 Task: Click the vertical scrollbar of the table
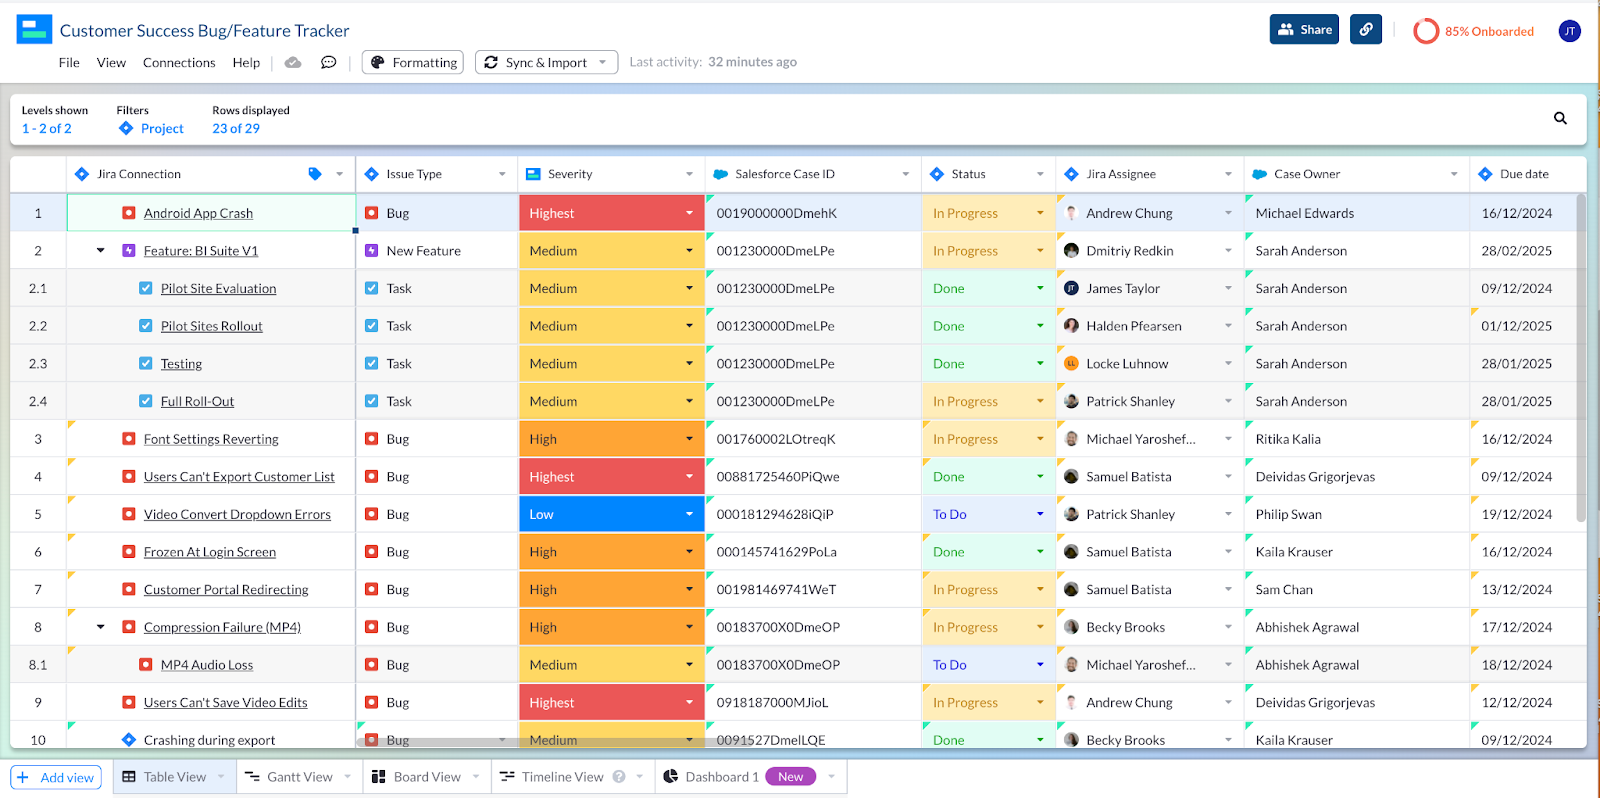tap(1581, 358)
